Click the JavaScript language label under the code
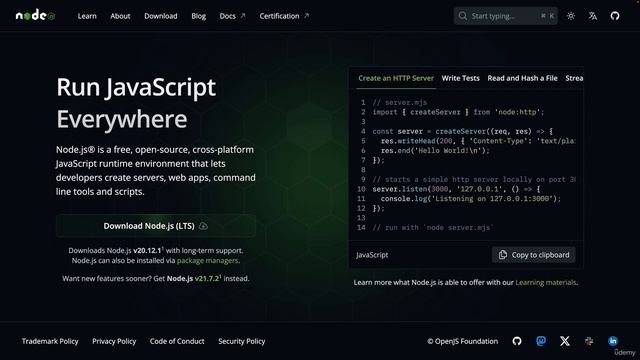 [x=372, y=255]
